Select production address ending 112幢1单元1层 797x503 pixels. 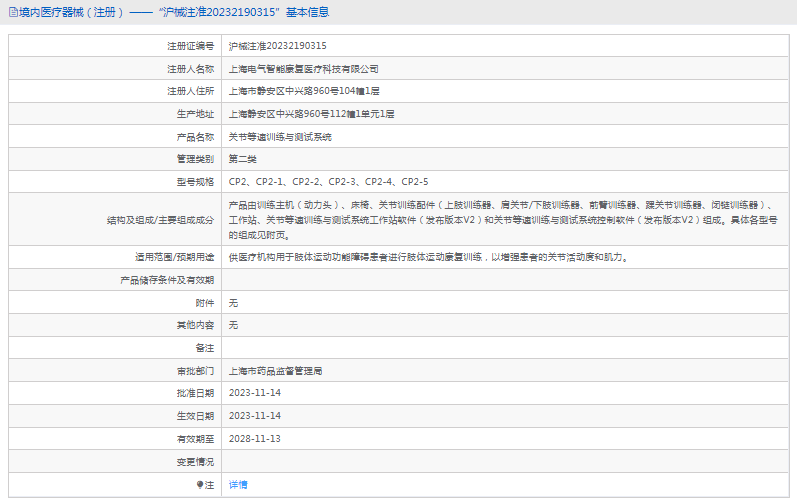pyautogui.click(x=312, y=114)
